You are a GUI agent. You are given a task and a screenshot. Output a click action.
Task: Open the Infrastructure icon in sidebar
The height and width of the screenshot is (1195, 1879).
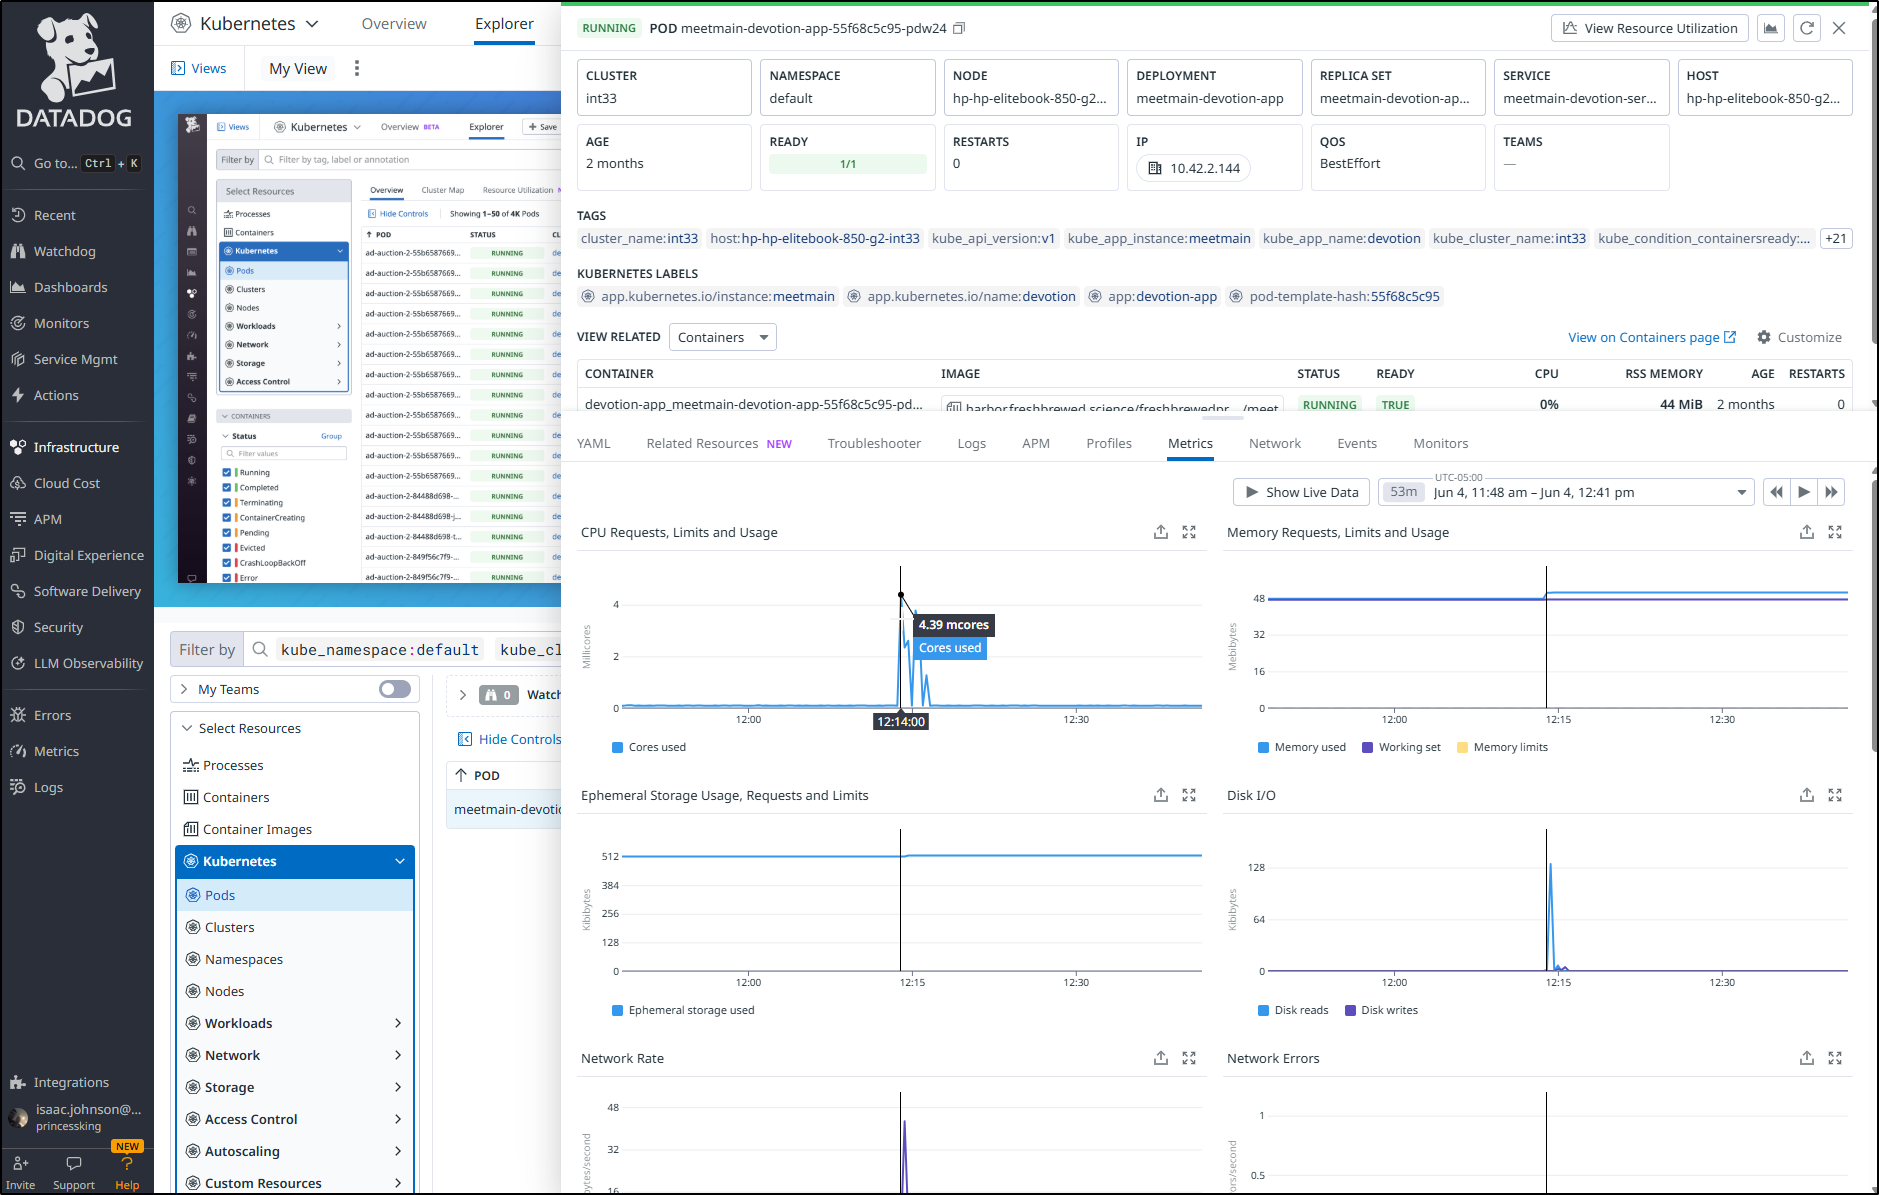click(x=18, y=447)
